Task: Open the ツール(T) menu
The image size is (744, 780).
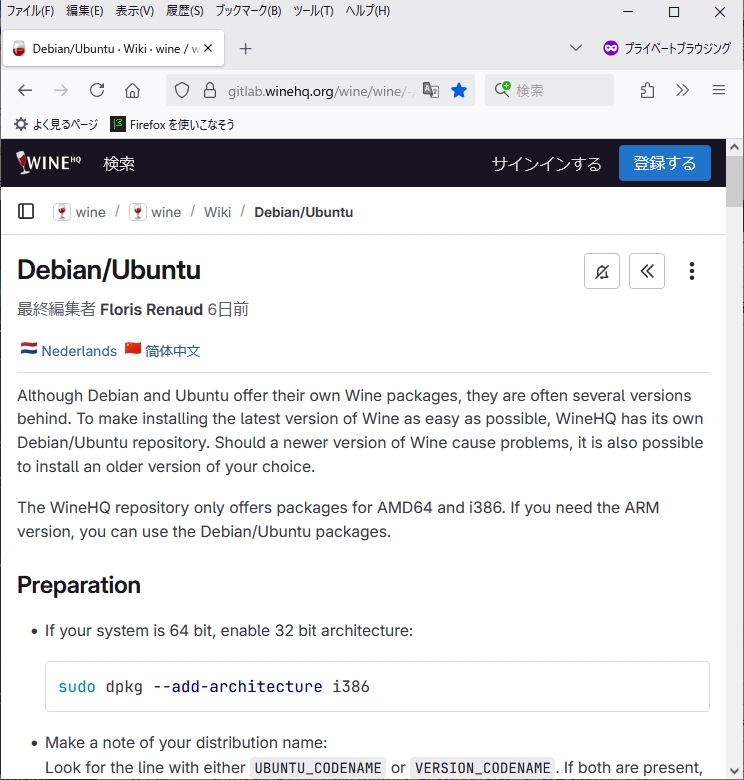Action: click(313, 11)
